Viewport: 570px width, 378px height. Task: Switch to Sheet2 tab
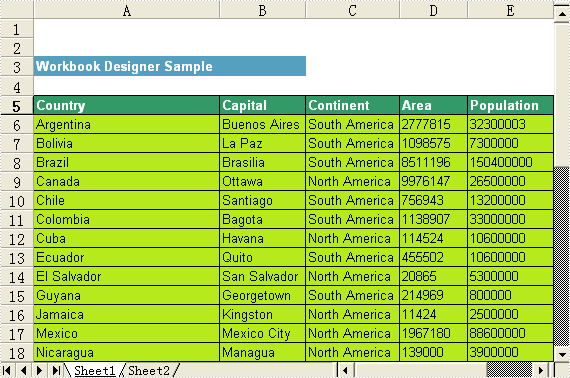149,370
